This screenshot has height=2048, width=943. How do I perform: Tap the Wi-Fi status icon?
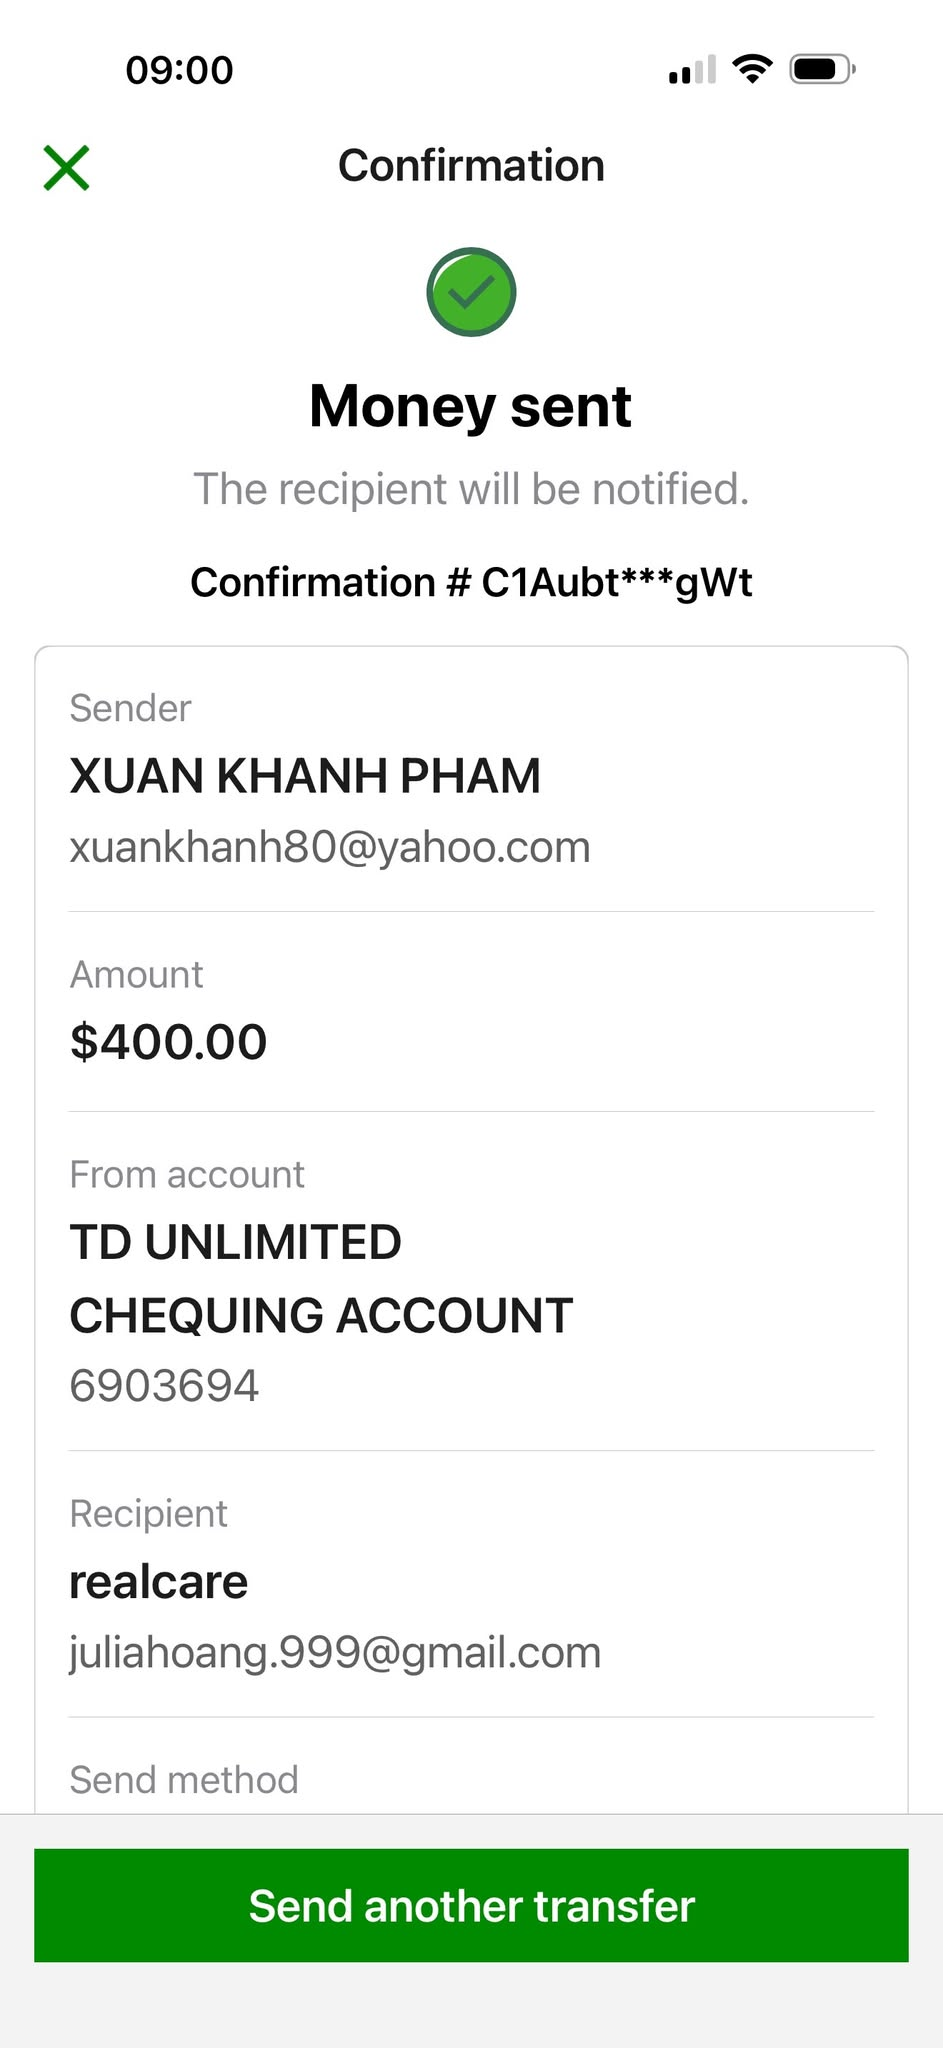[752, 69]
